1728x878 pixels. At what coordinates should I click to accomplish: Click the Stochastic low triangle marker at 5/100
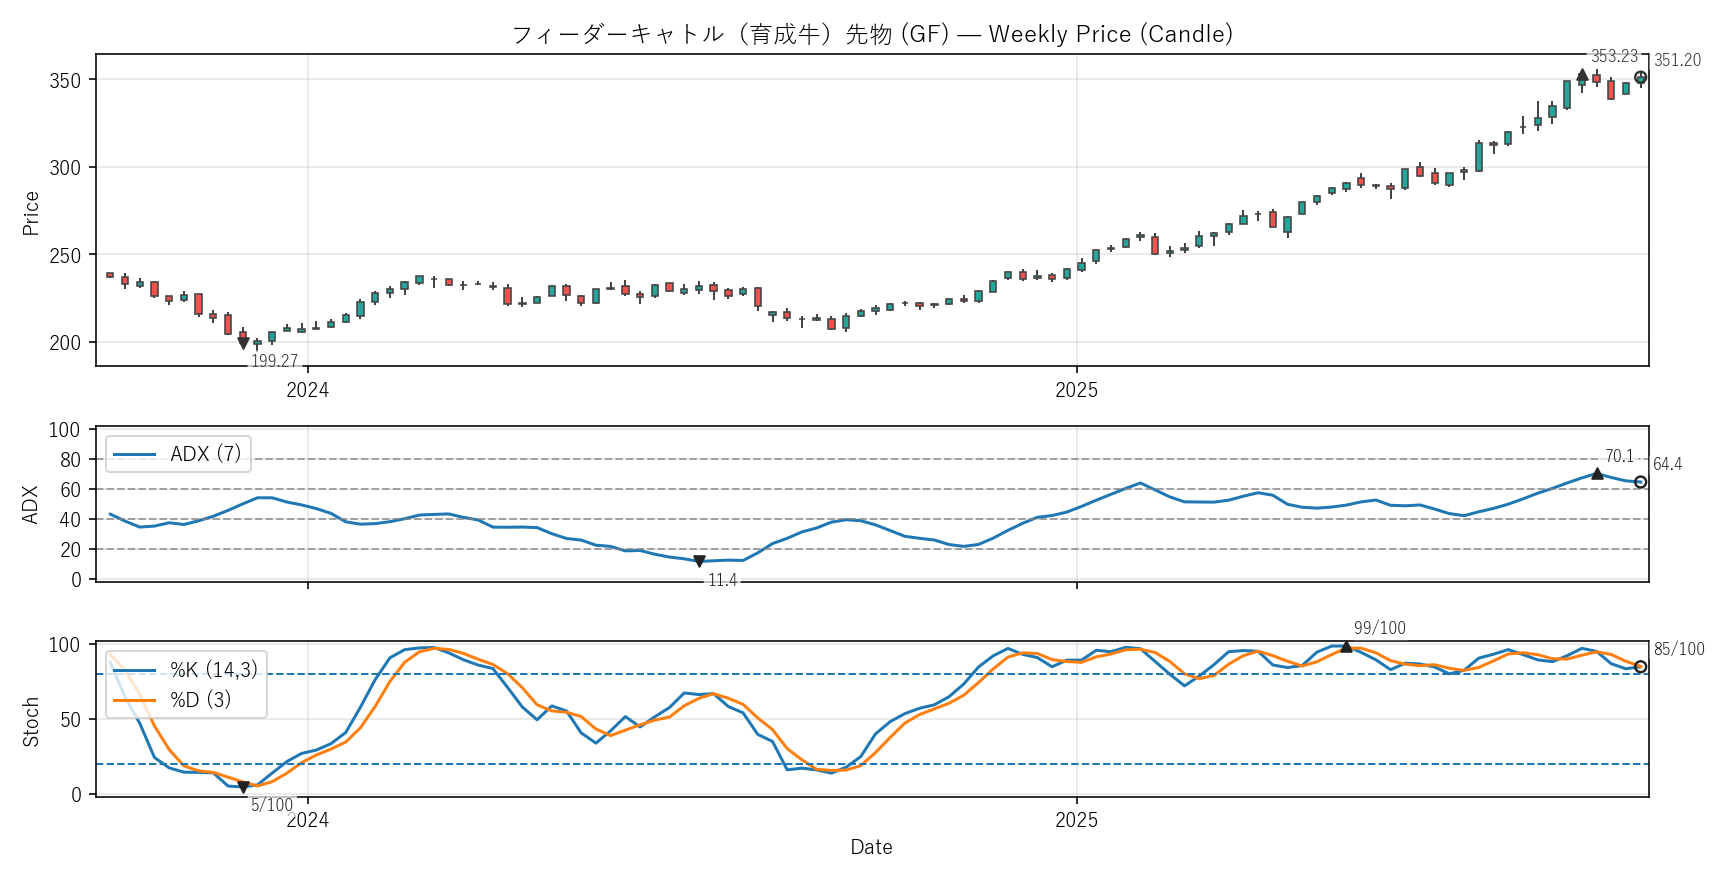tap(243, 787)
